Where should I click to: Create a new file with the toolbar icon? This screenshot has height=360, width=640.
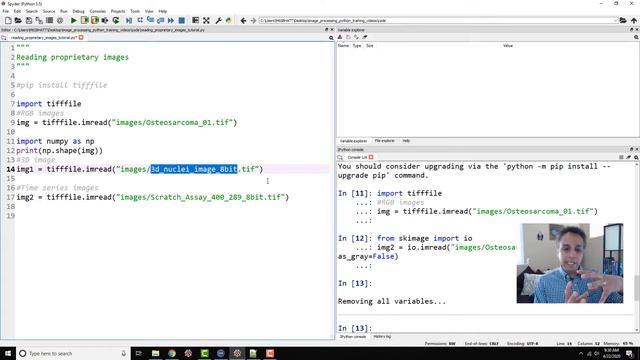(8, 20)
